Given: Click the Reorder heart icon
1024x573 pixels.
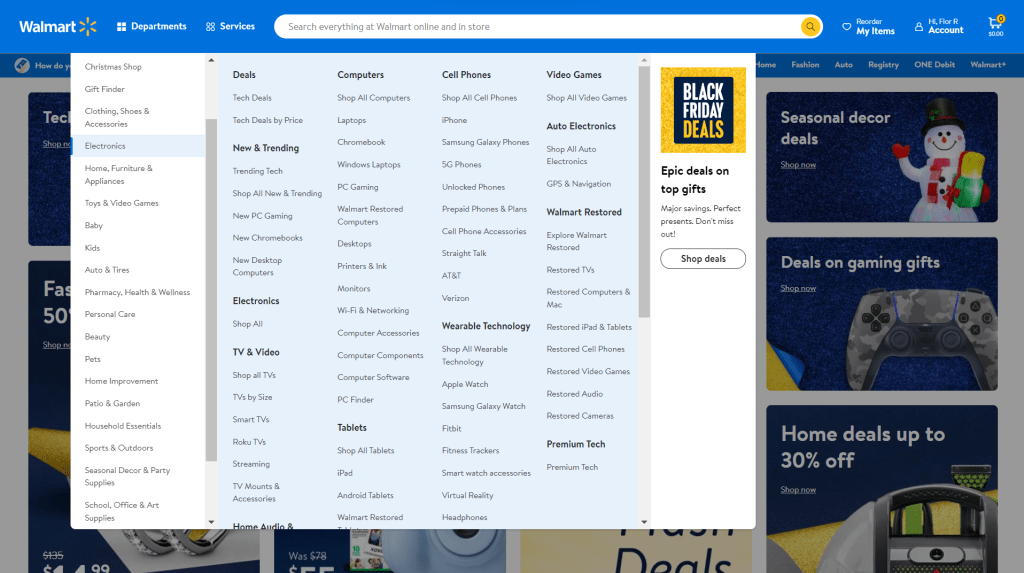Looking at the screenshot, I should [x=846, y=27].
